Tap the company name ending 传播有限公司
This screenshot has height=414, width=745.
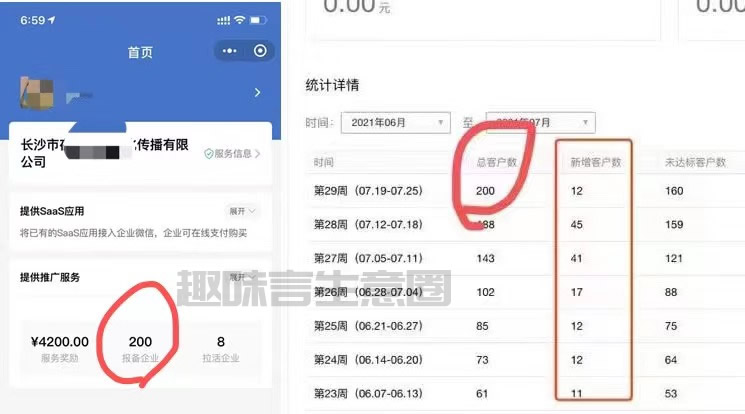[105, 153]
